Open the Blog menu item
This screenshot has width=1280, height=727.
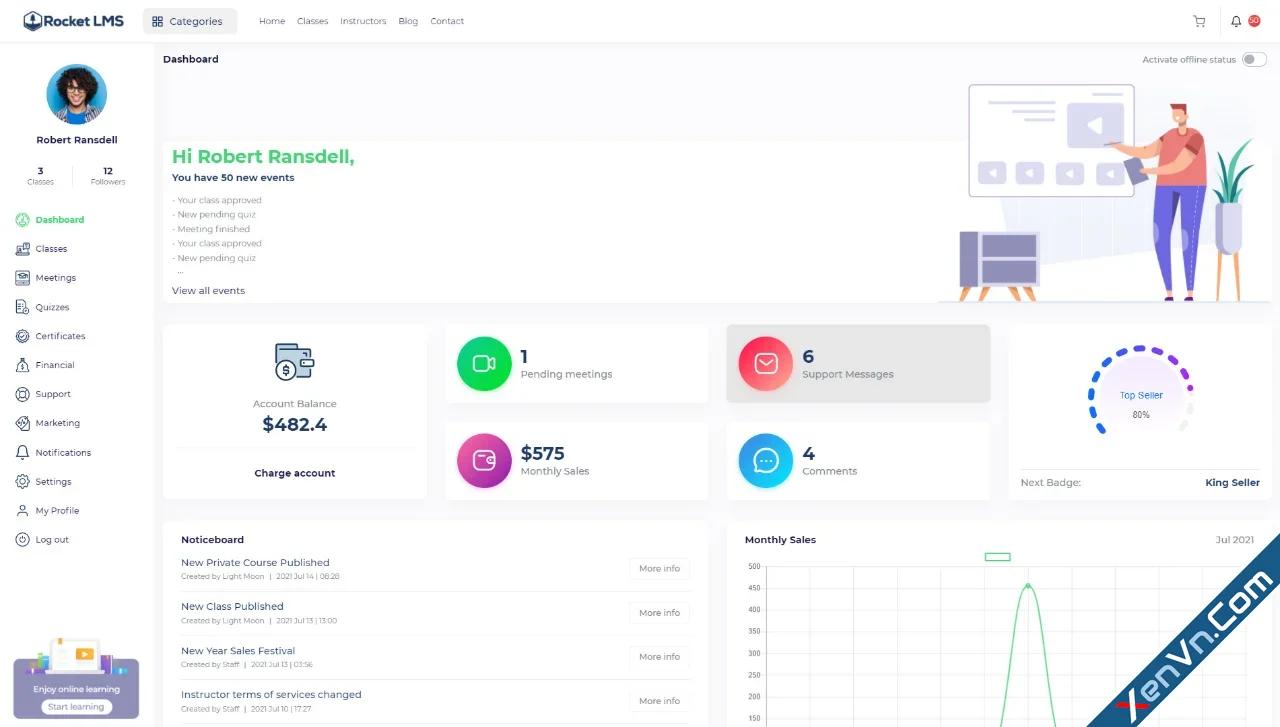tap(408, 20)
